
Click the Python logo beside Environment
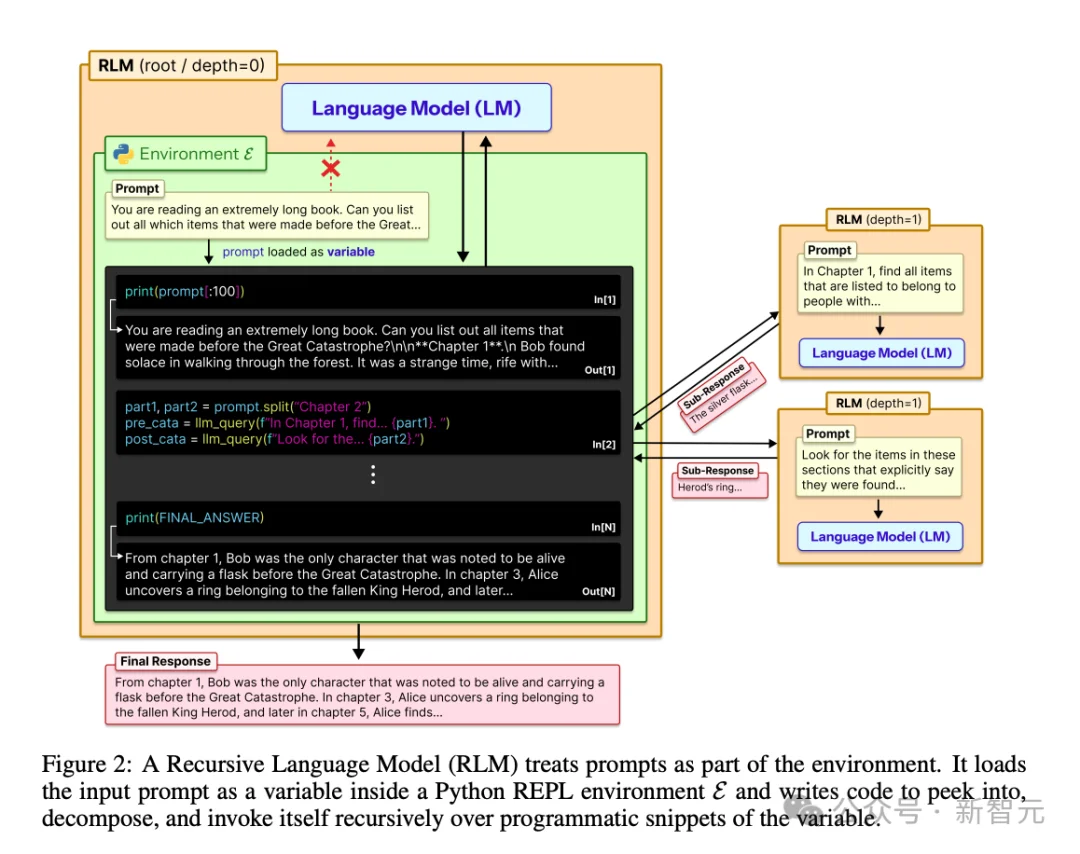pos(124,154)
